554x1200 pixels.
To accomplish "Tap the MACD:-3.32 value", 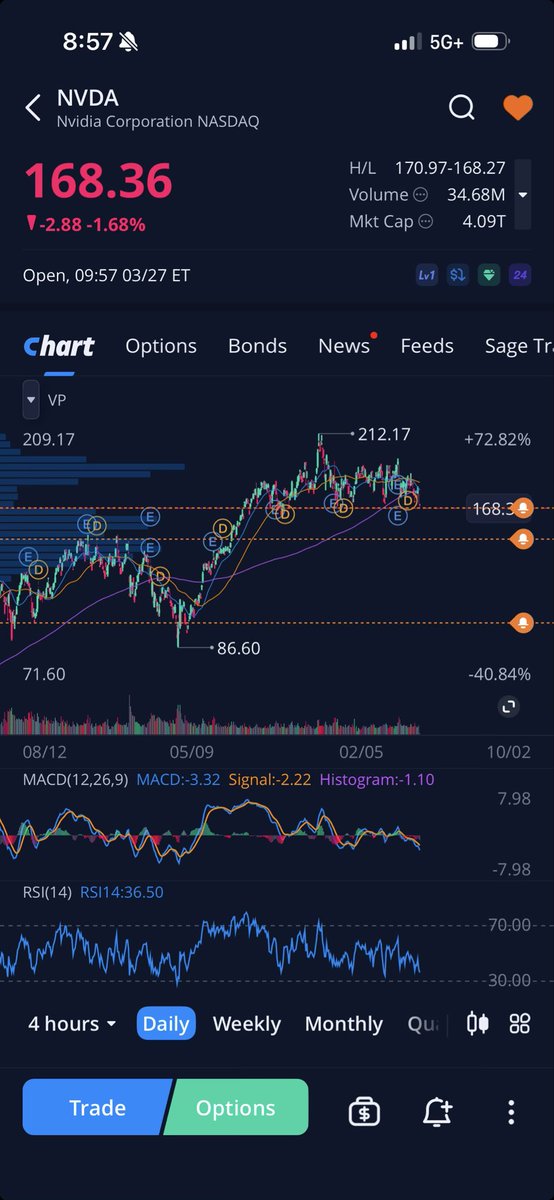I will [x=178, y=779].
